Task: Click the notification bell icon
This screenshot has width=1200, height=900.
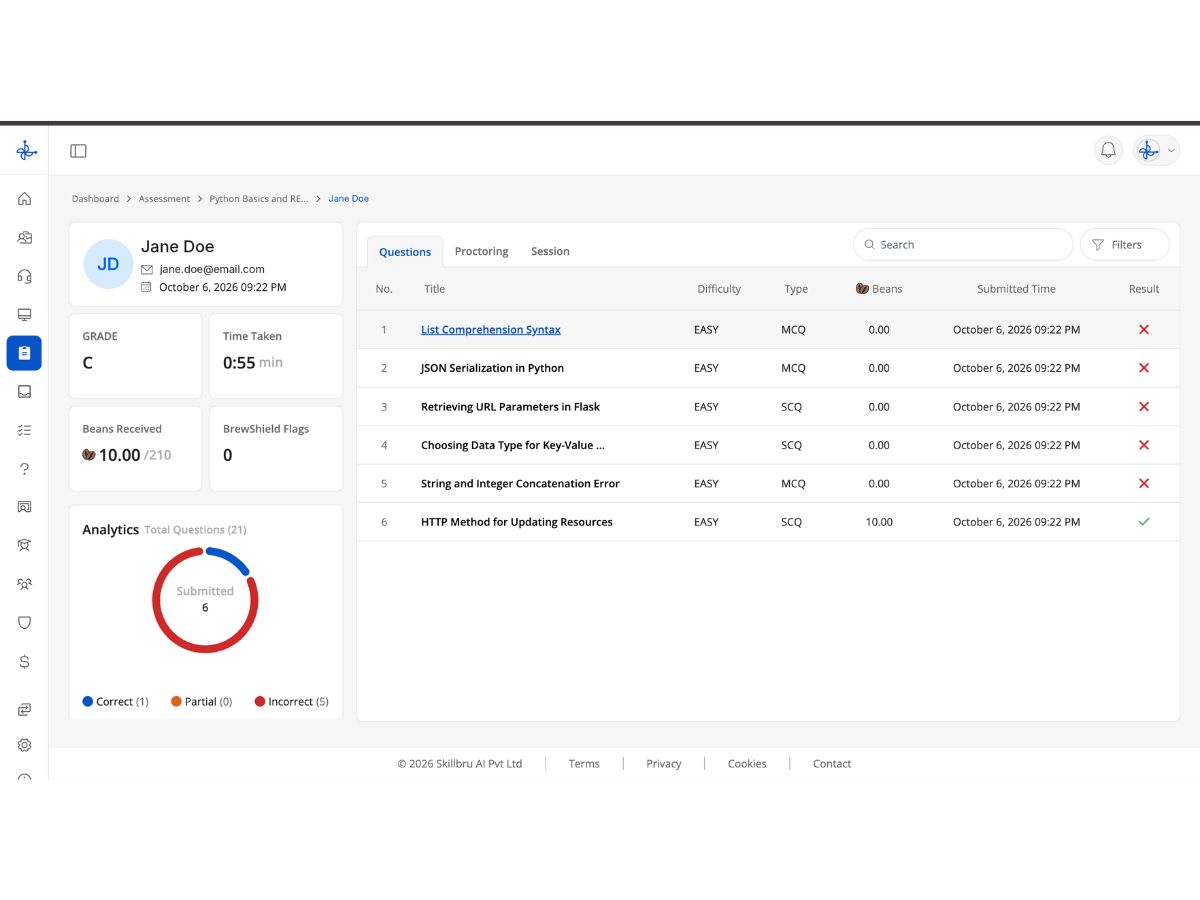Action: pos(1108,150)
